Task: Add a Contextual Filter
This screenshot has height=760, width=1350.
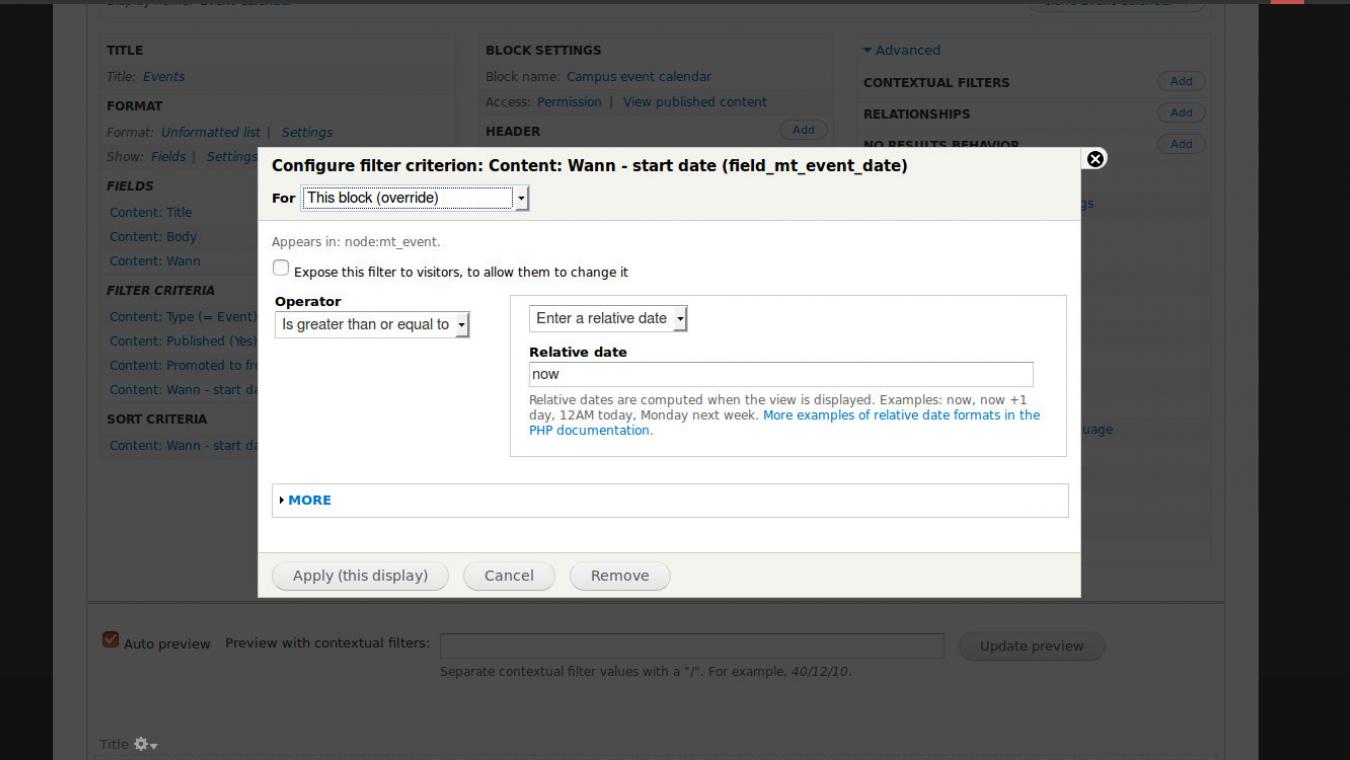Action: point(1180,82)
